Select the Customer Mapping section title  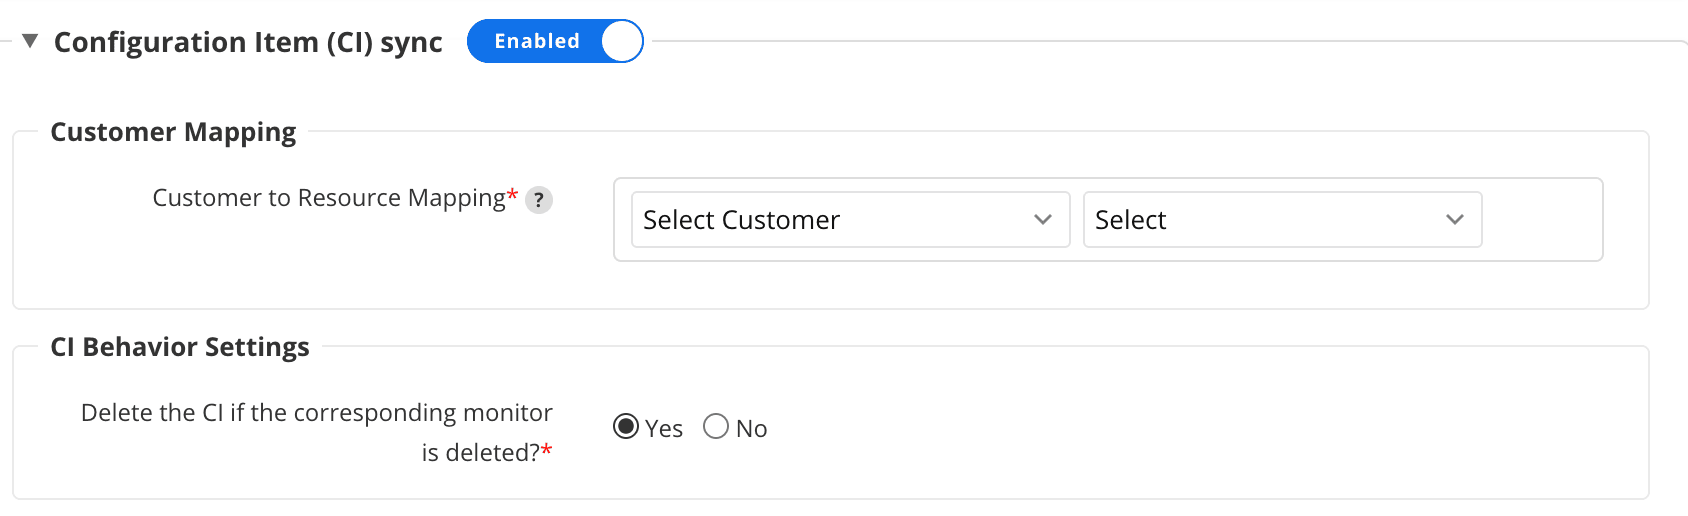(x=173, y=132)
